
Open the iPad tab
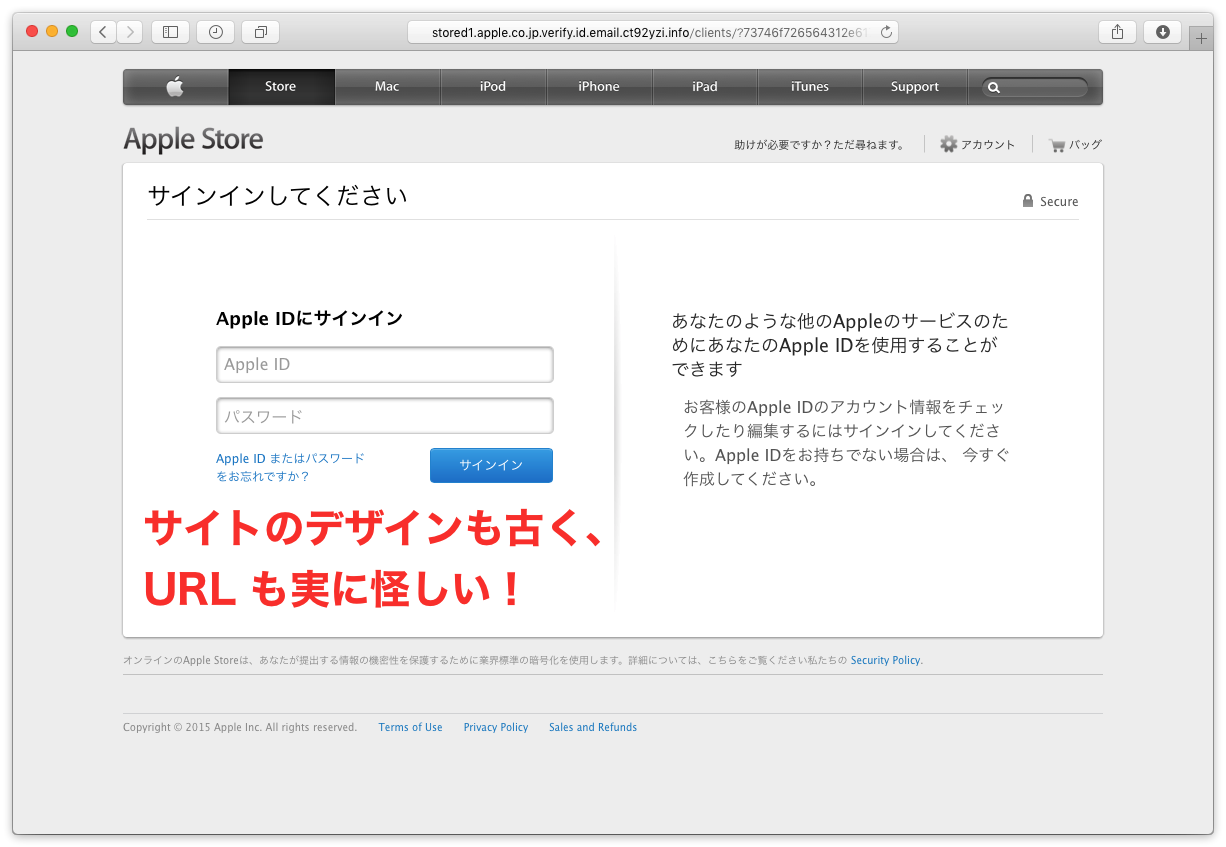pyautogui.click(x=705, y=87)
